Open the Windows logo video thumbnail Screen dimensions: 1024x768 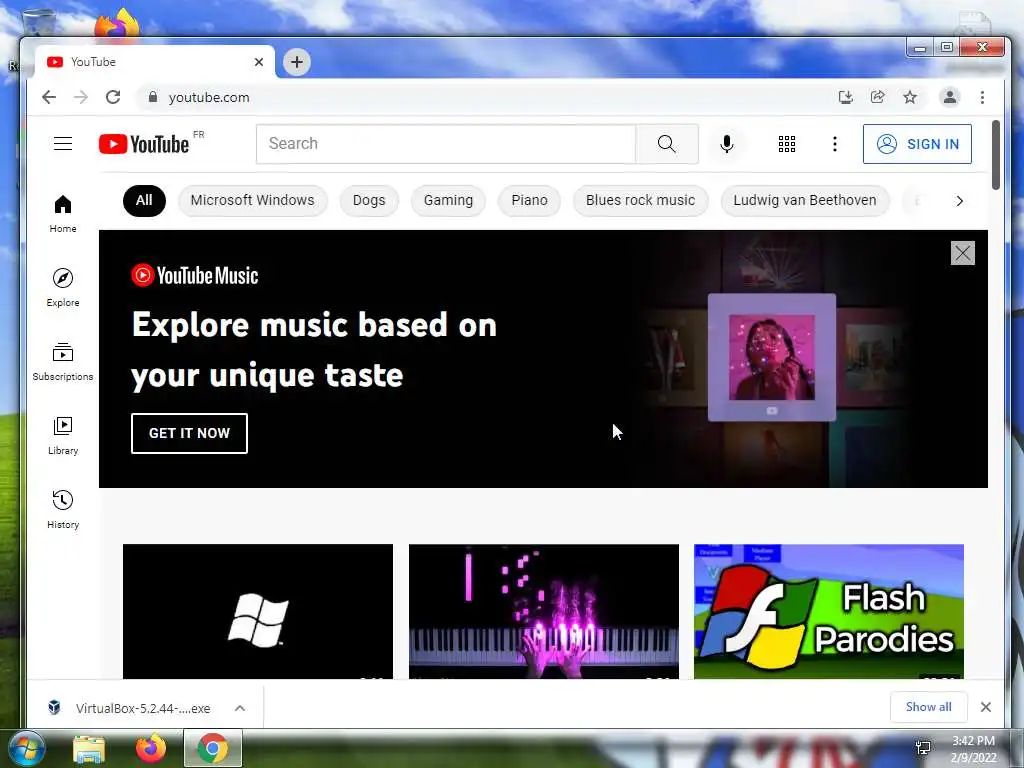pyautogui.click(x=258, y=612)
